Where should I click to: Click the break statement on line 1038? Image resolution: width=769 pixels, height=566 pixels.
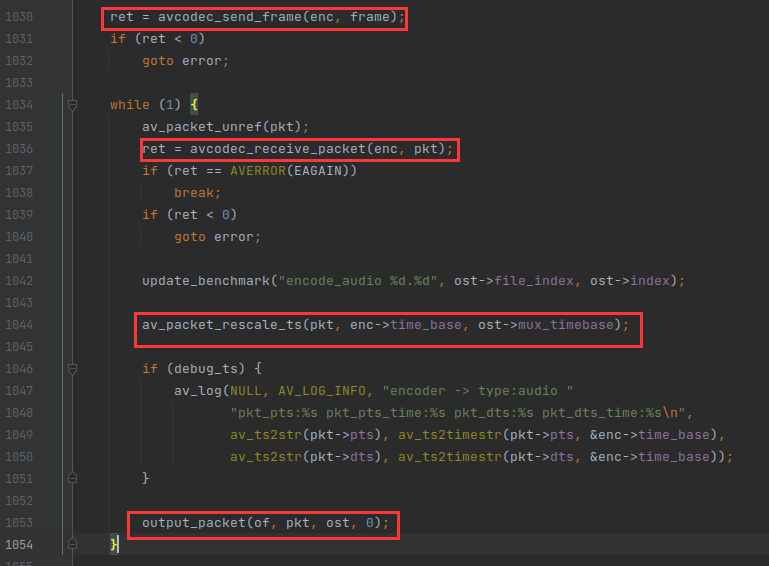click(x=196, y=193)
